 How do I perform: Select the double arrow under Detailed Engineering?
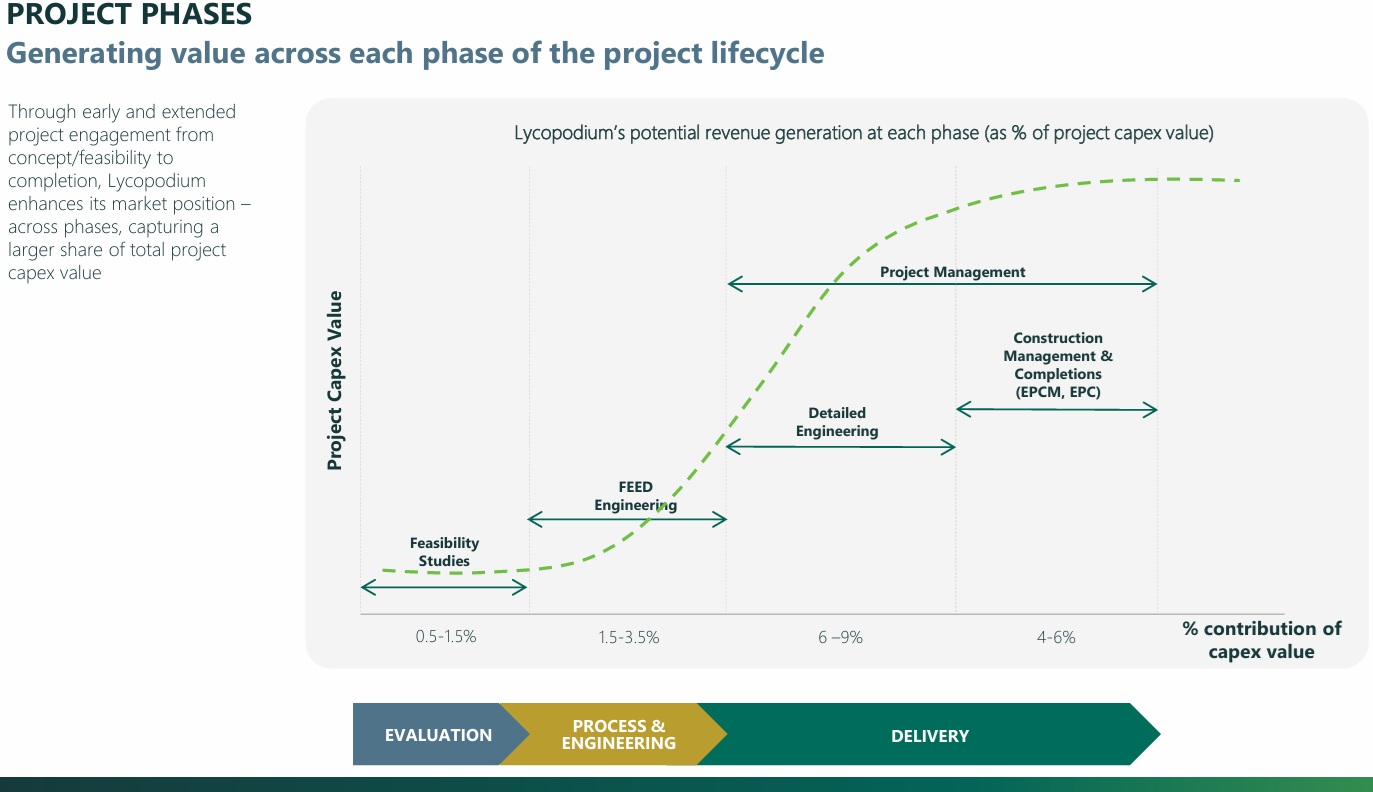[x=841, y=447]
